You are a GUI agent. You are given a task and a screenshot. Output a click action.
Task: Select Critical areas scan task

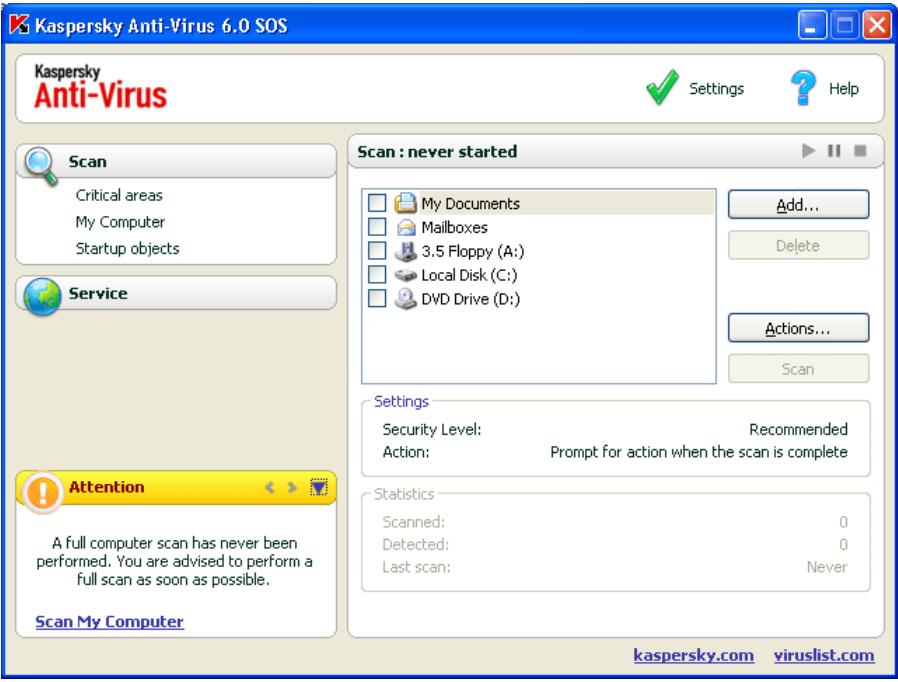click(x=119, y=195)
